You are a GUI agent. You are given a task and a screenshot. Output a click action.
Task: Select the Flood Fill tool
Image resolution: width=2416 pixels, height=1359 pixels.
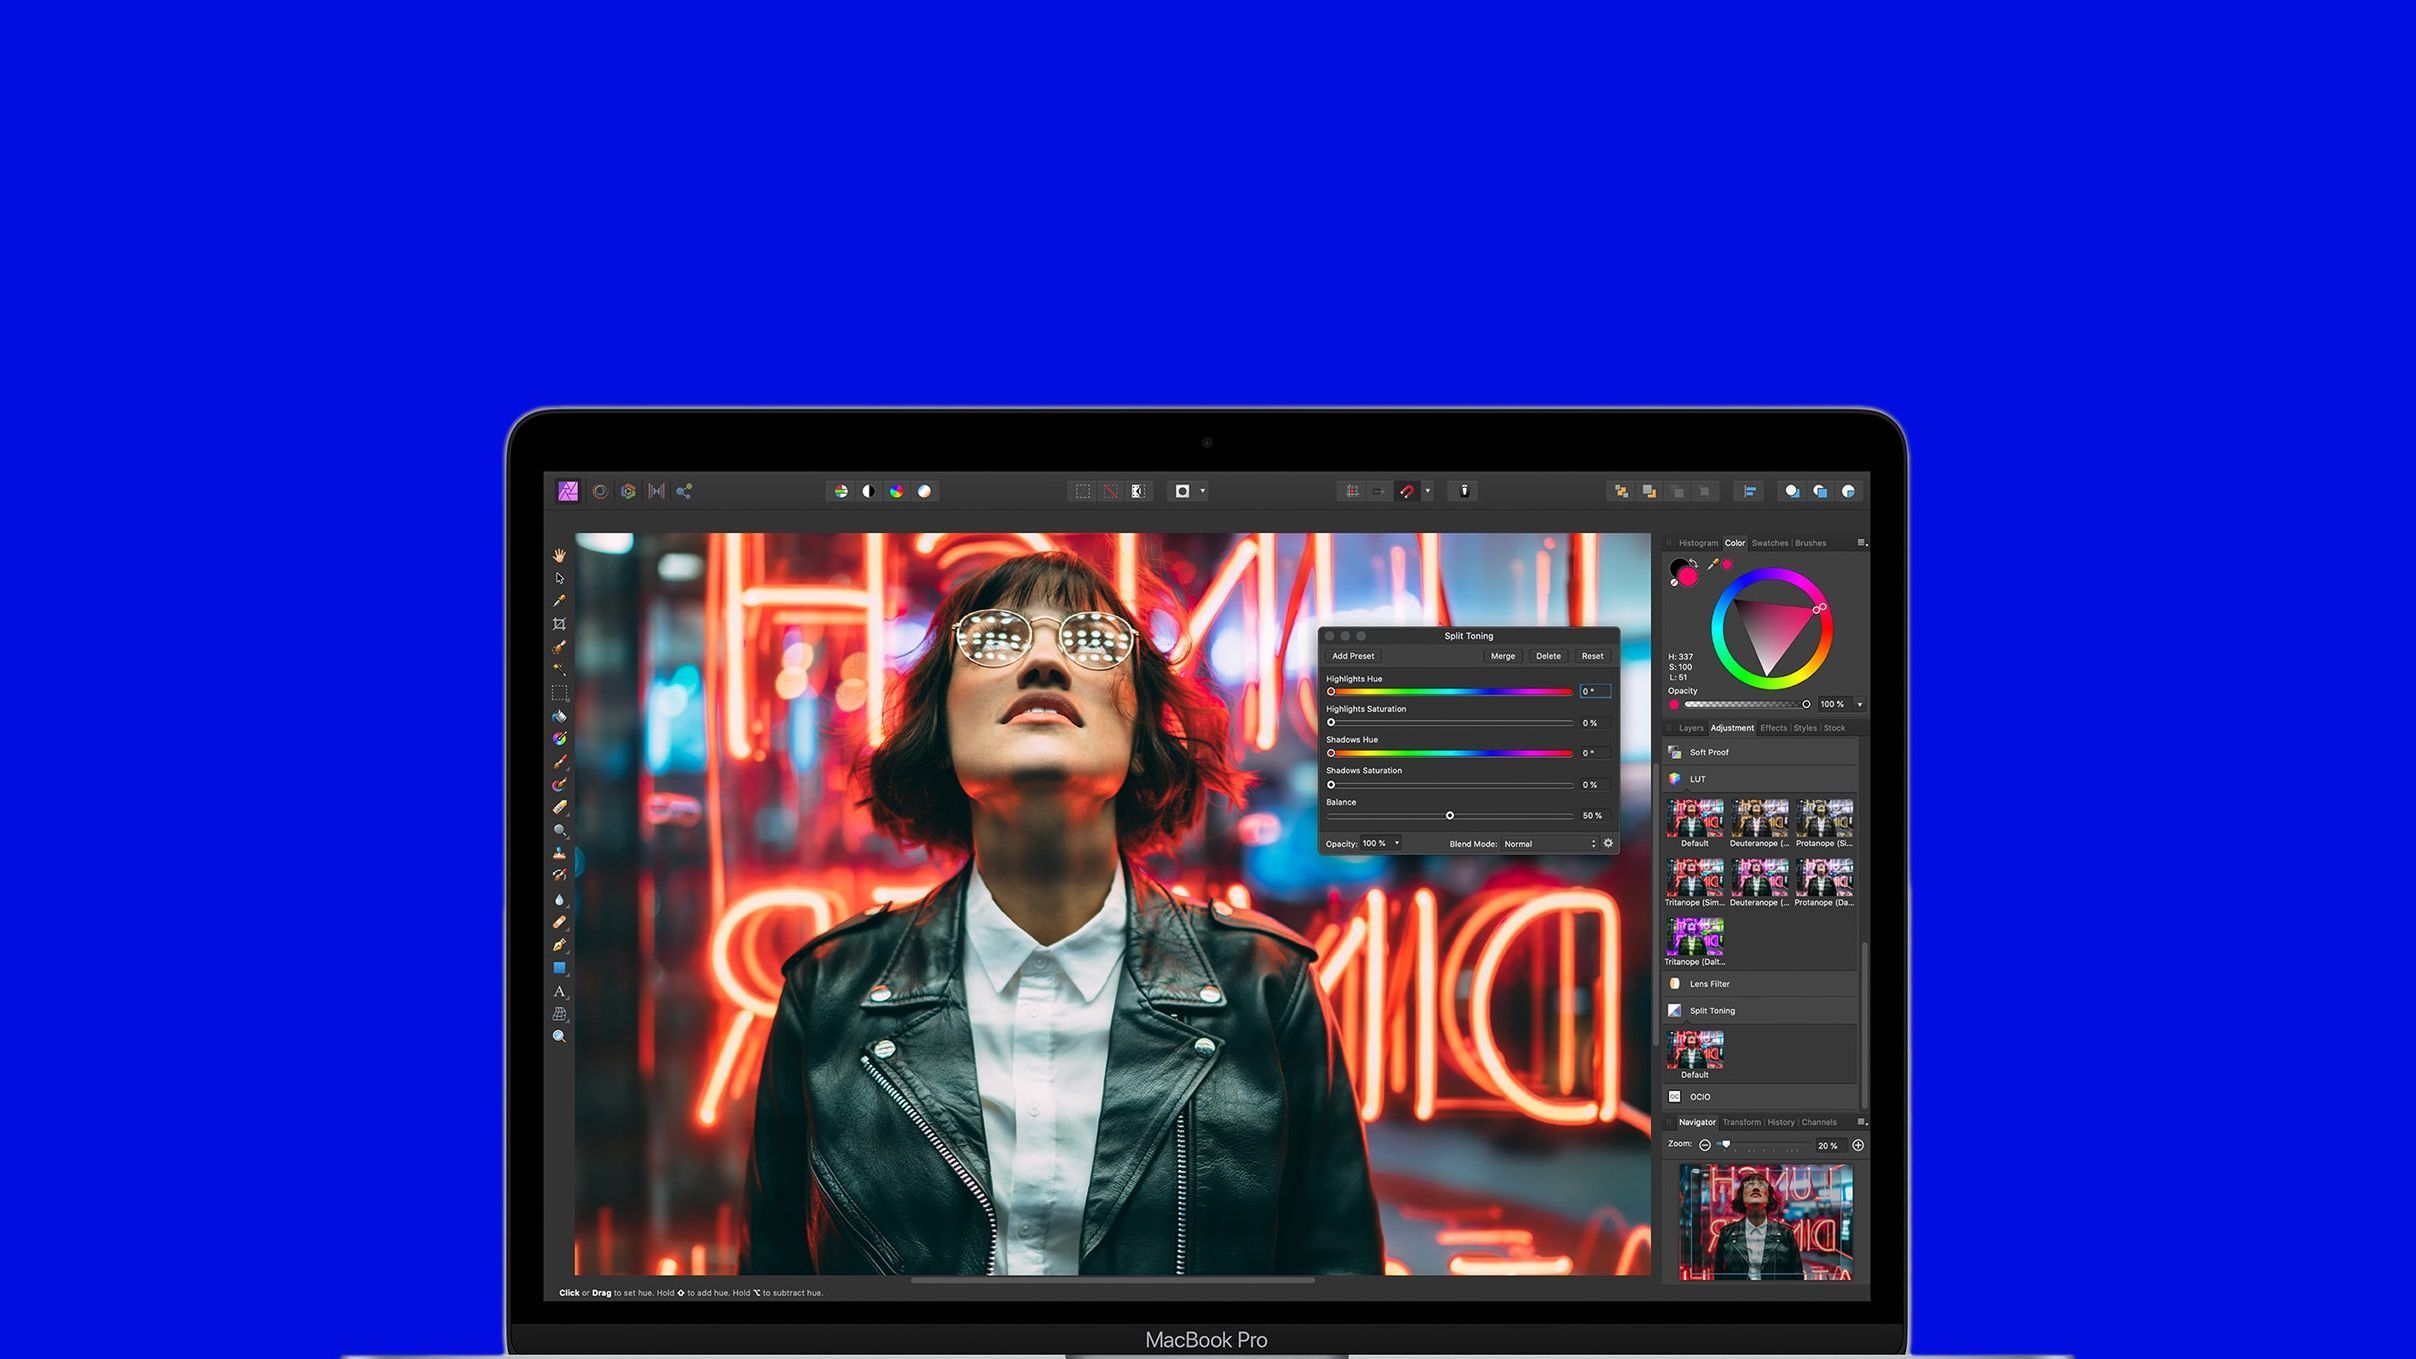click(x=559, y=716)
